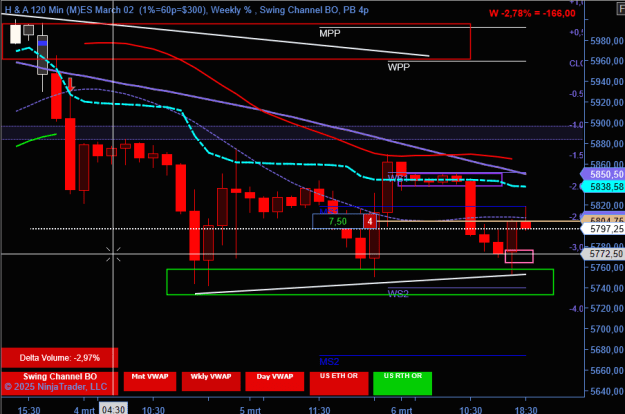Click the weekly result W -2,78% = -166,00
Viewport: 625px width, 414px height.
(x=532, y=13)
